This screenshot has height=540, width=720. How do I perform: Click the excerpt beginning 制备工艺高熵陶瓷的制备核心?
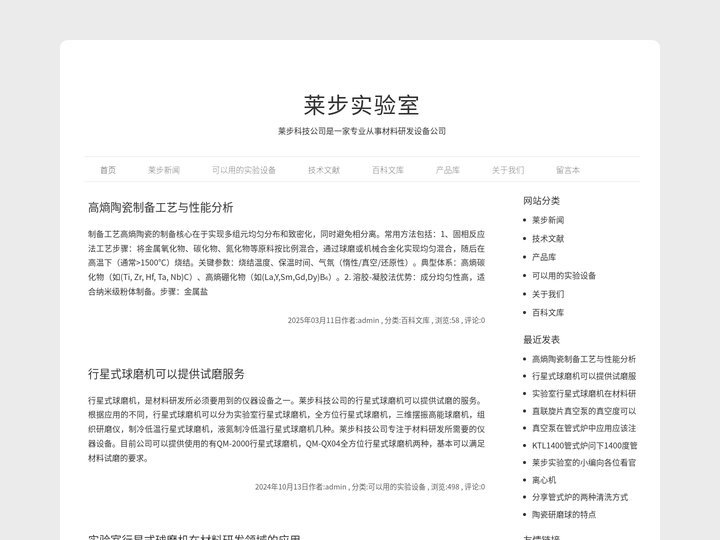(x=287, y=263)
